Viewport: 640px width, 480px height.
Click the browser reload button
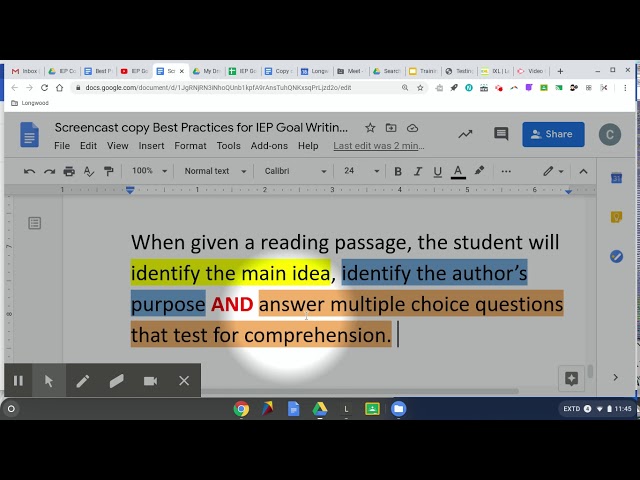[x=44, y=88]
